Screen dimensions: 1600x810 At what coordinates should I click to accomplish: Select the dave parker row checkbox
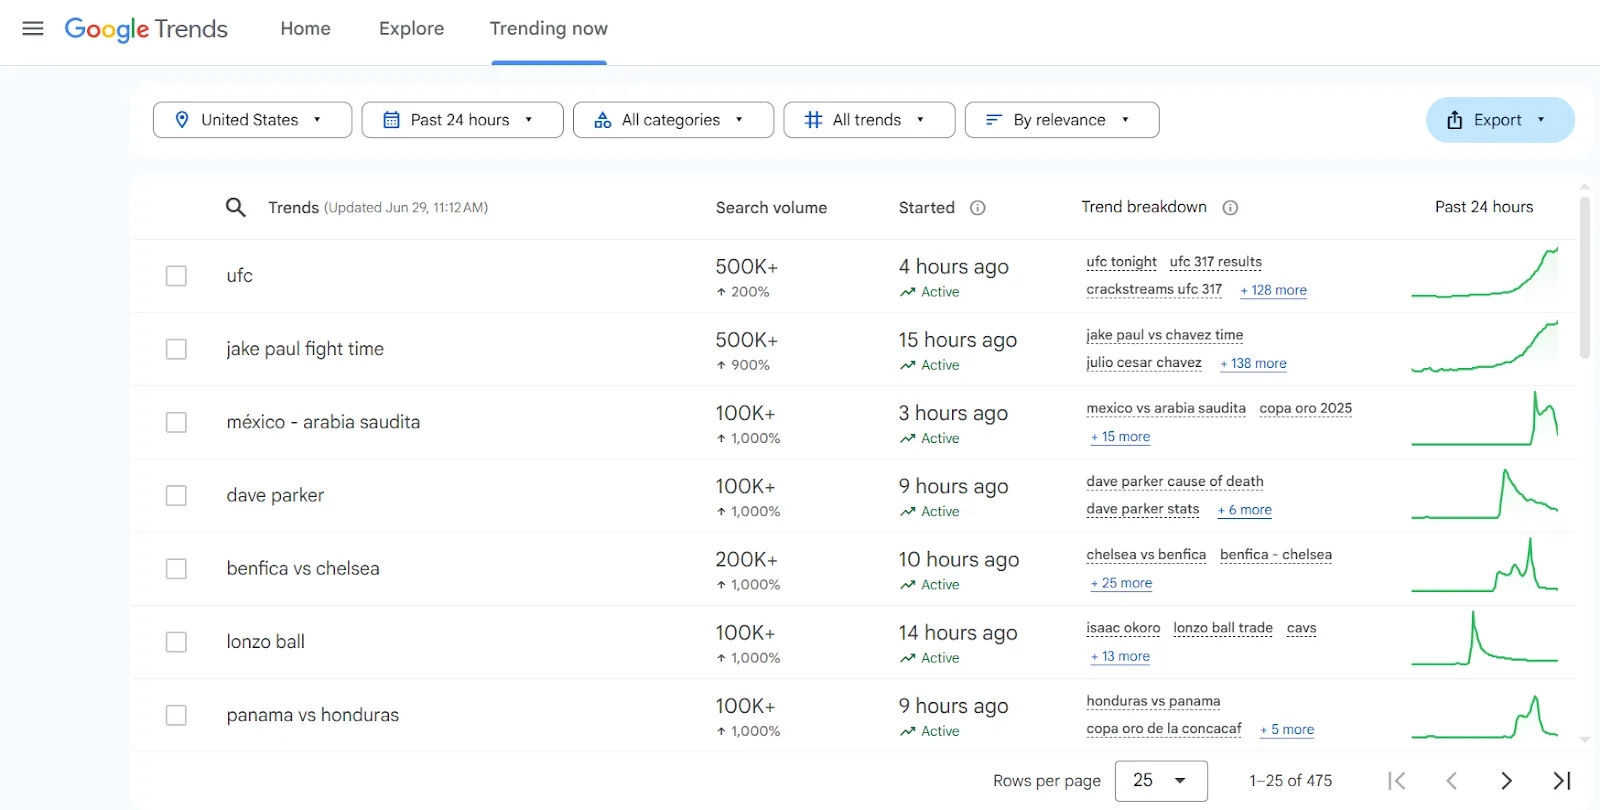point(176,496)
